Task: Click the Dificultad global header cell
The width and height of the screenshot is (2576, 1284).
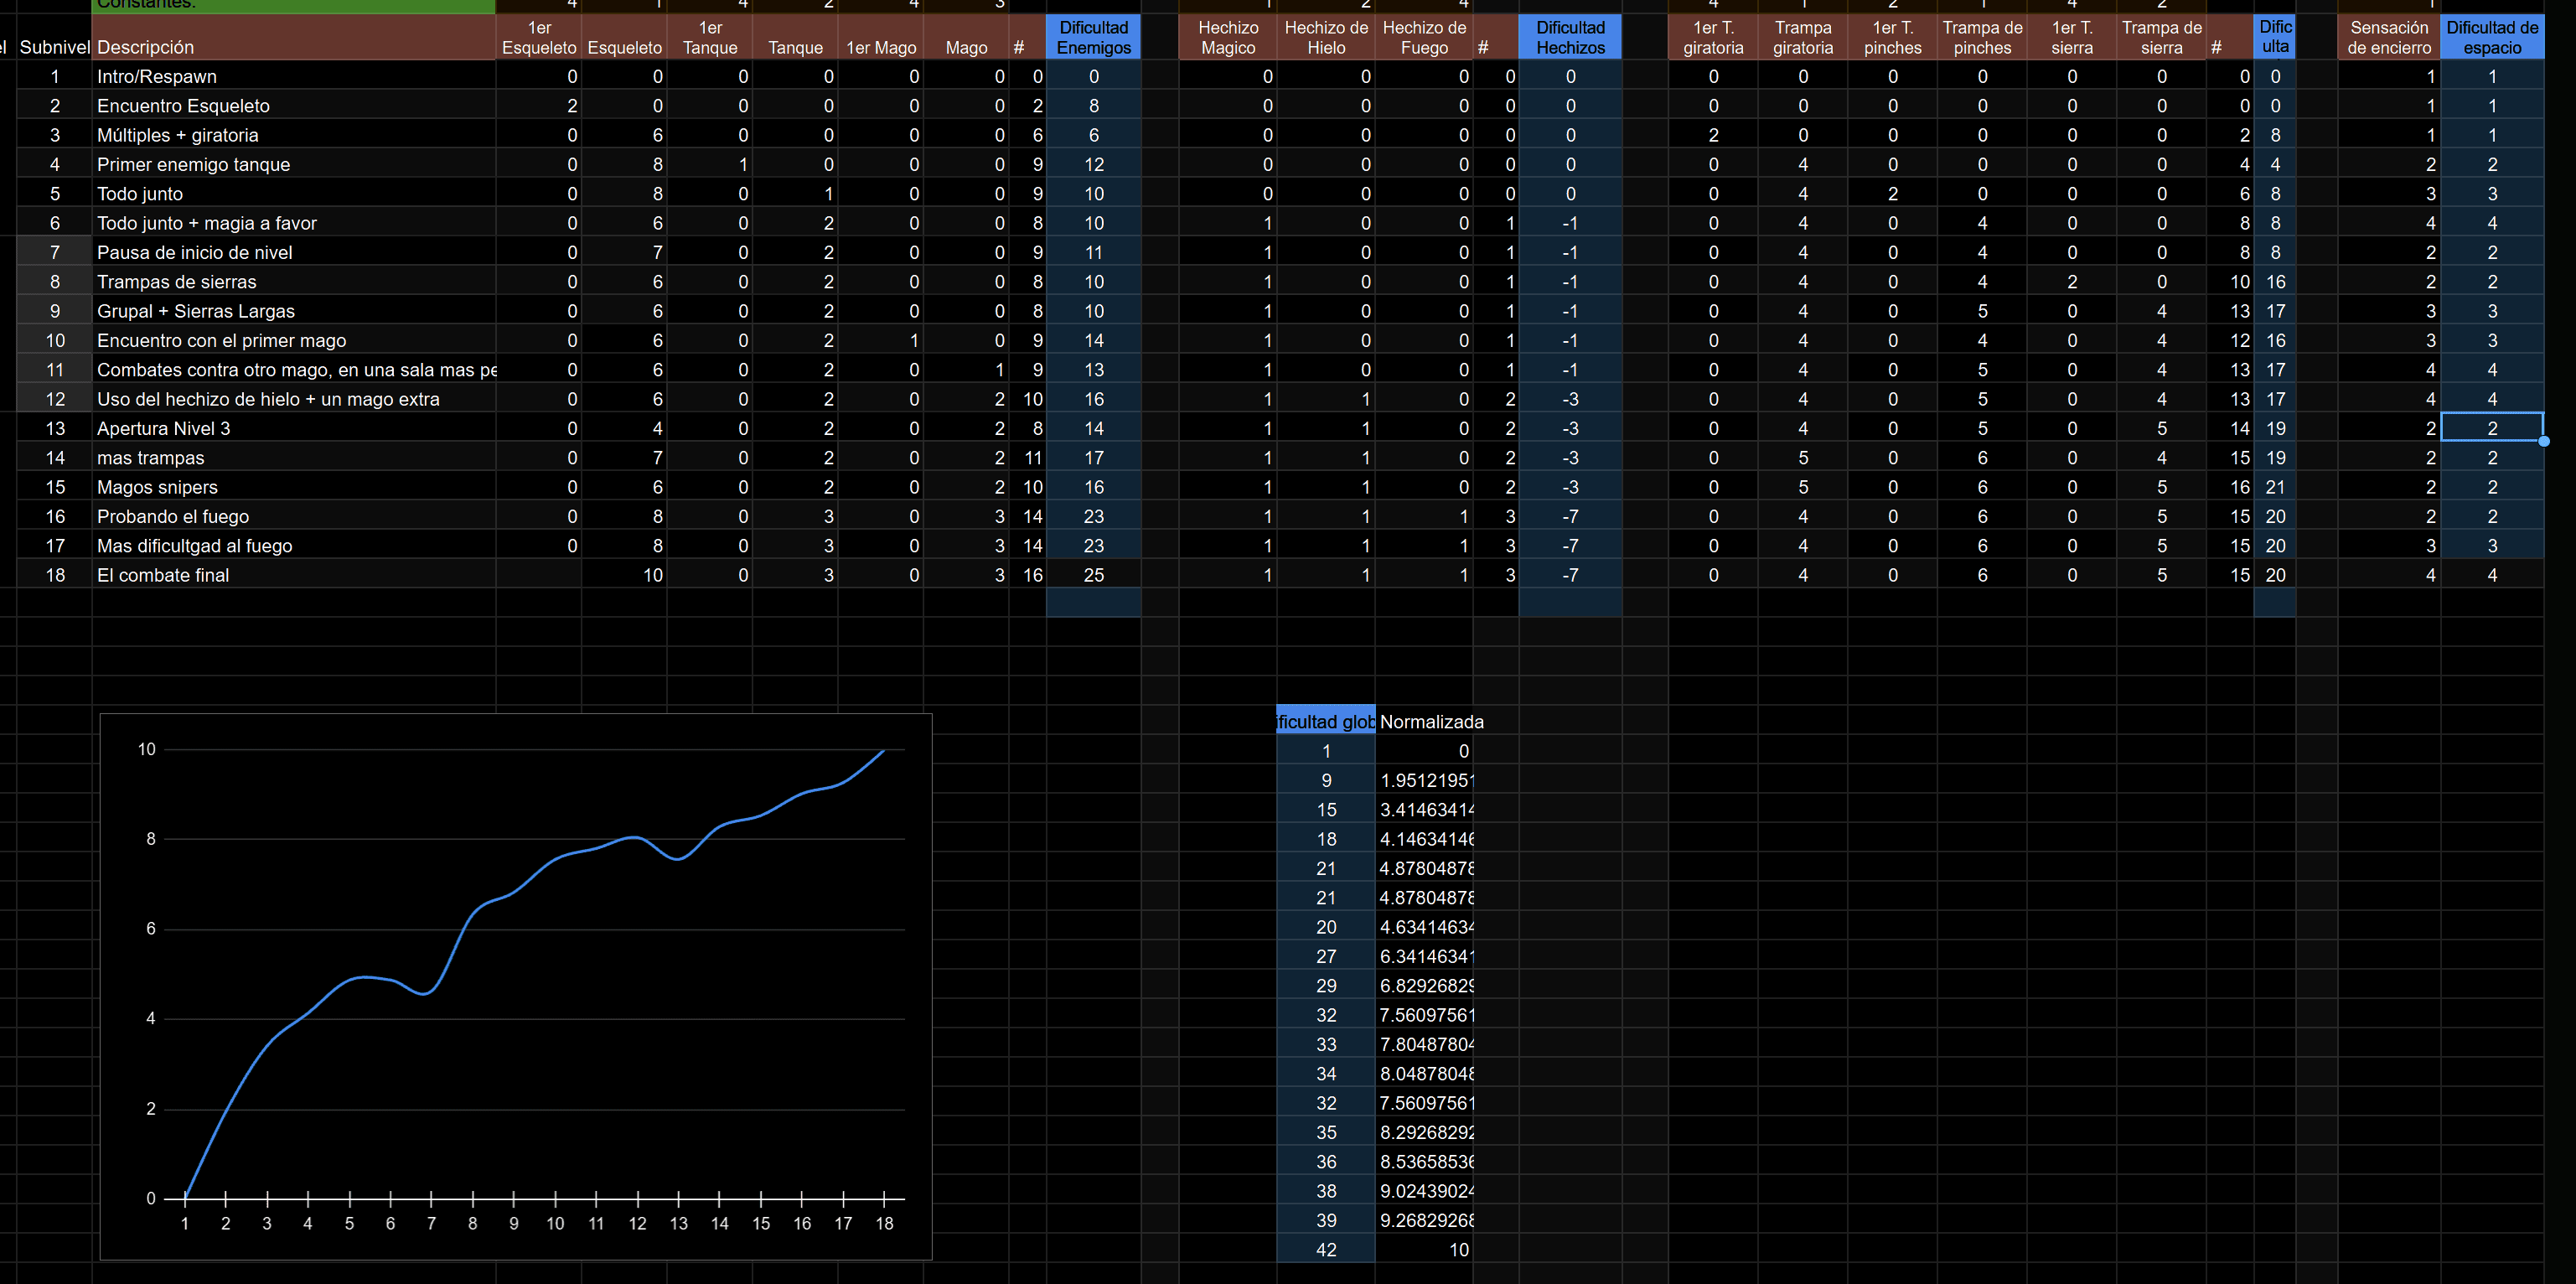Action: pyautogui.click(x=1326, y=721)
